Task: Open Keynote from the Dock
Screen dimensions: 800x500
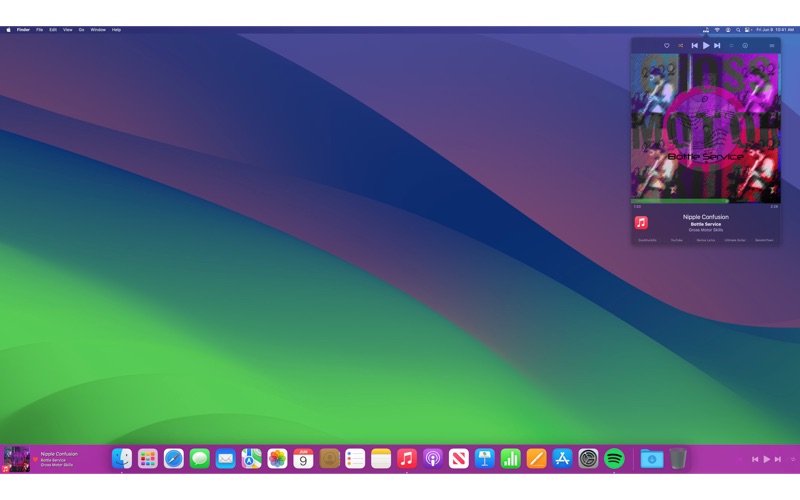Action: coord(485,458)
